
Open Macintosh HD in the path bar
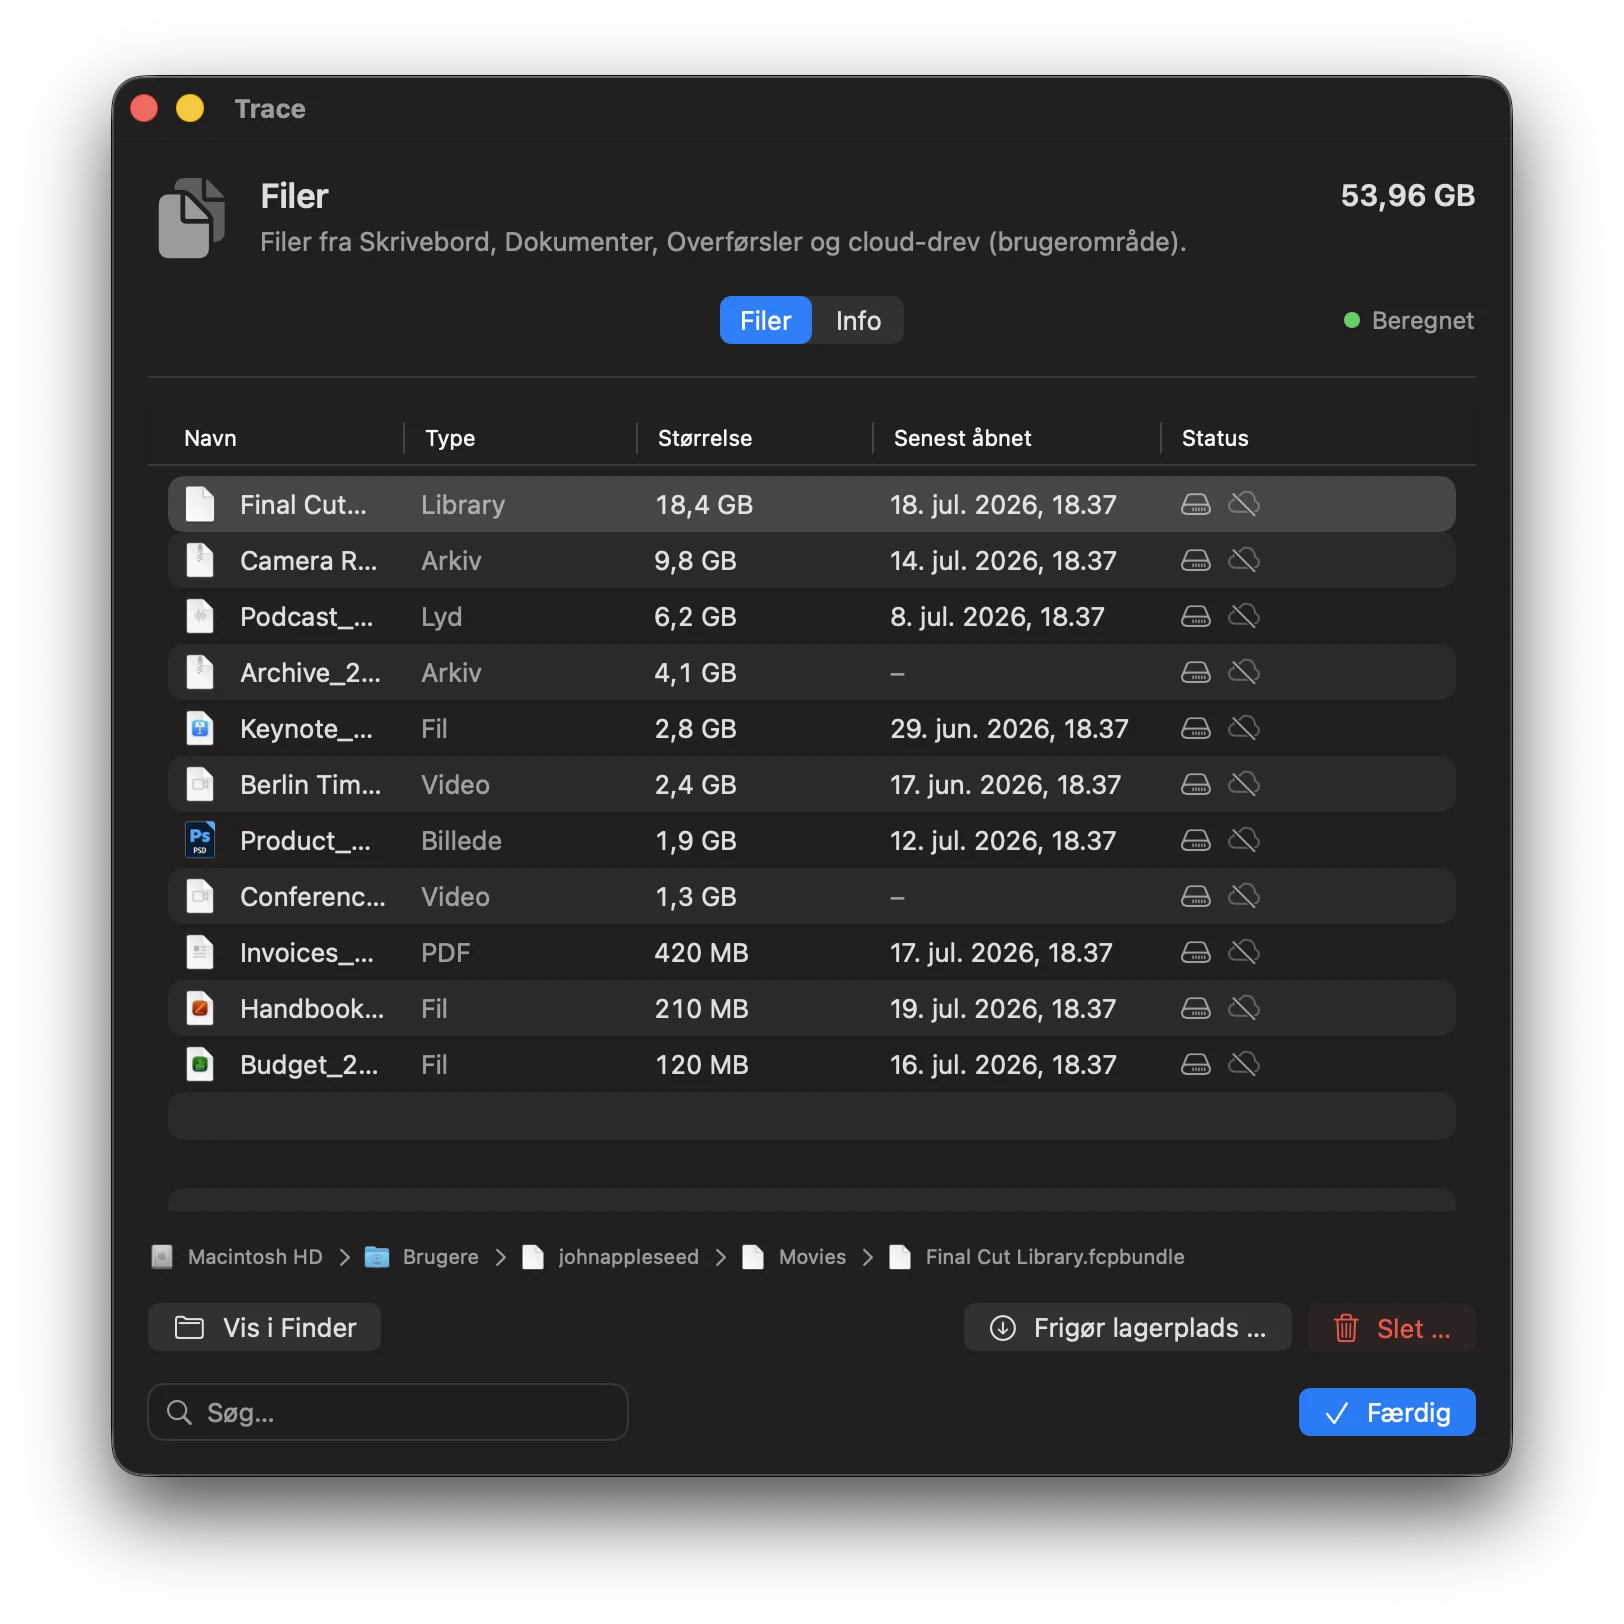click(x=255, y=1257)
